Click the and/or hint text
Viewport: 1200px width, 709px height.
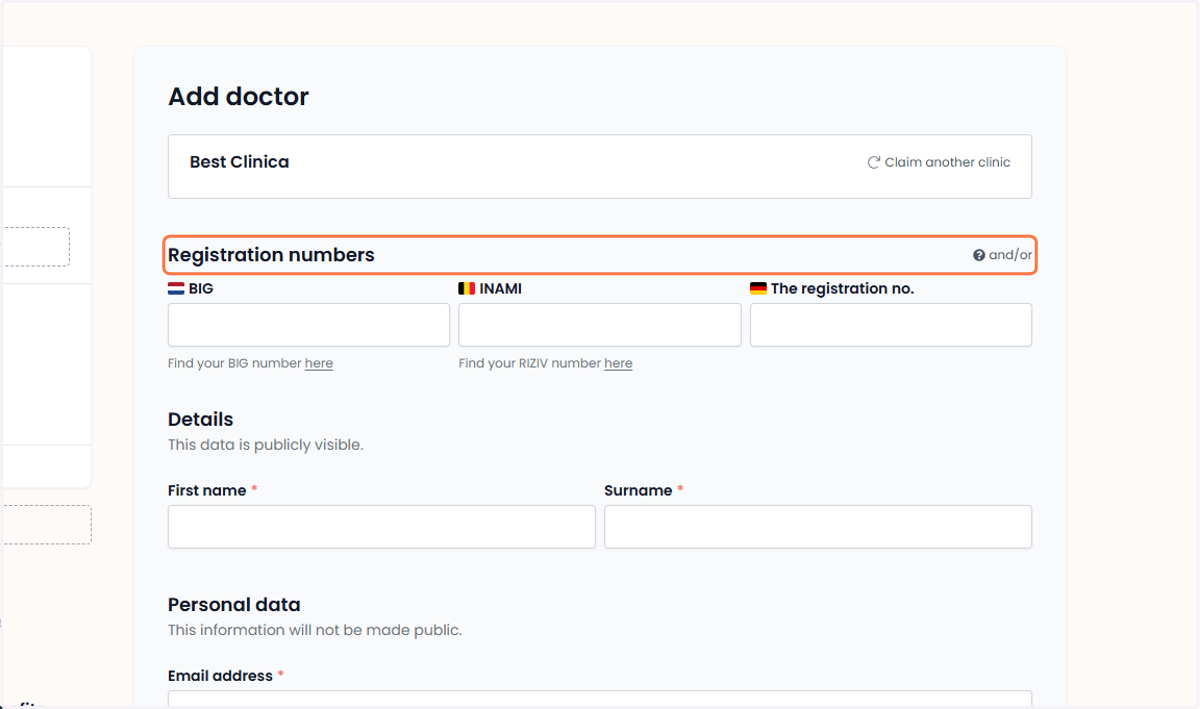pos(1010,255)
